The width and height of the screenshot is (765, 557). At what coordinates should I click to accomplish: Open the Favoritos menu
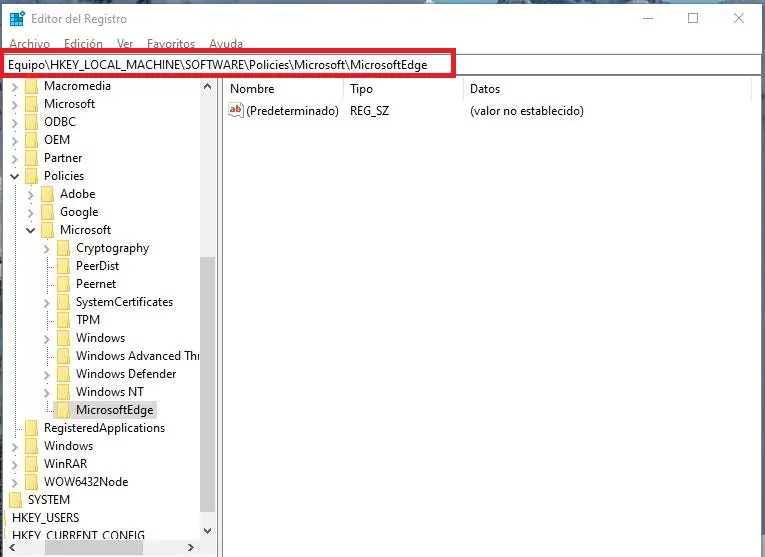(x=171, y=43)
